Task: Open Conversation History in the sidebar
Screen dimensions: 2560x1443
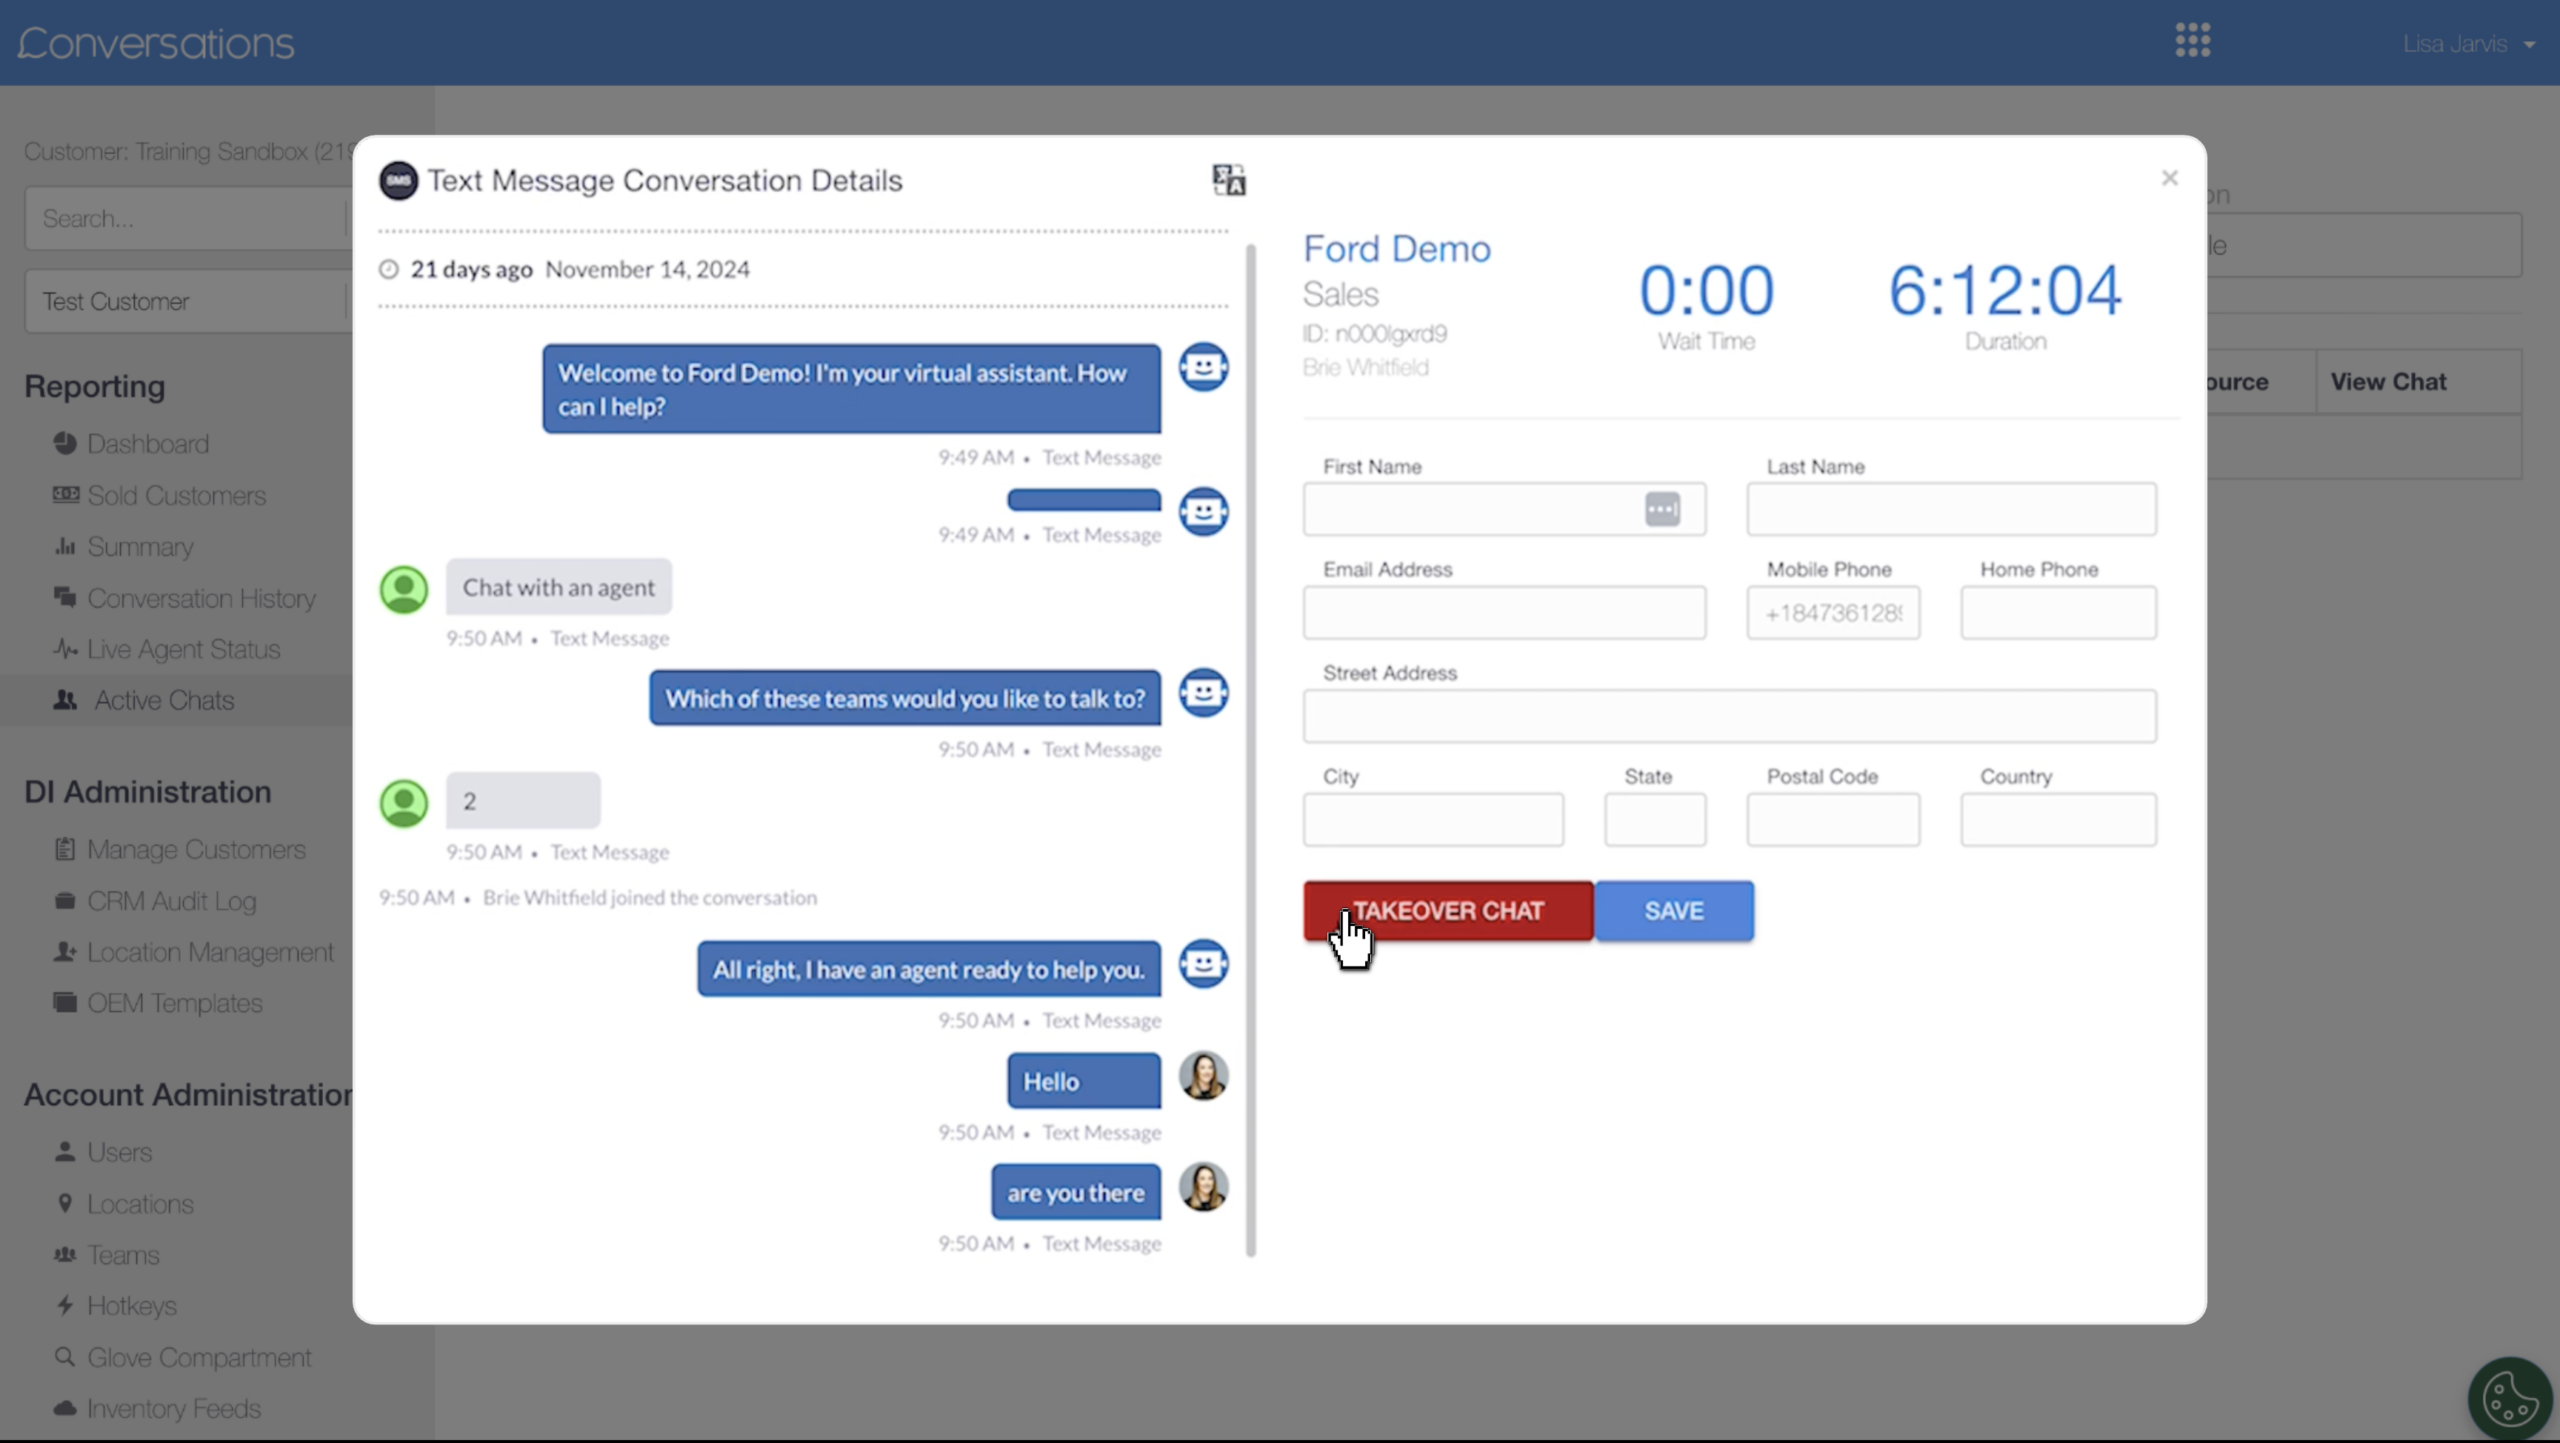Action: (201, 598)
